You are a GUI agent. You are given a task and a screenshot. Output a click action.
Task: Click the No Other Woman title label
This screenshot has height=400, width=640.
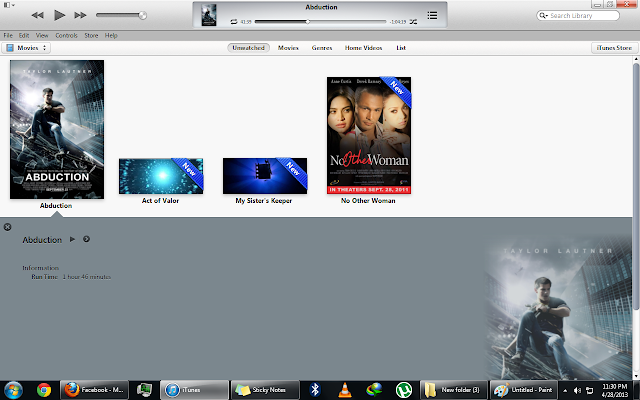pyautogui.click(x=368, y=200)
